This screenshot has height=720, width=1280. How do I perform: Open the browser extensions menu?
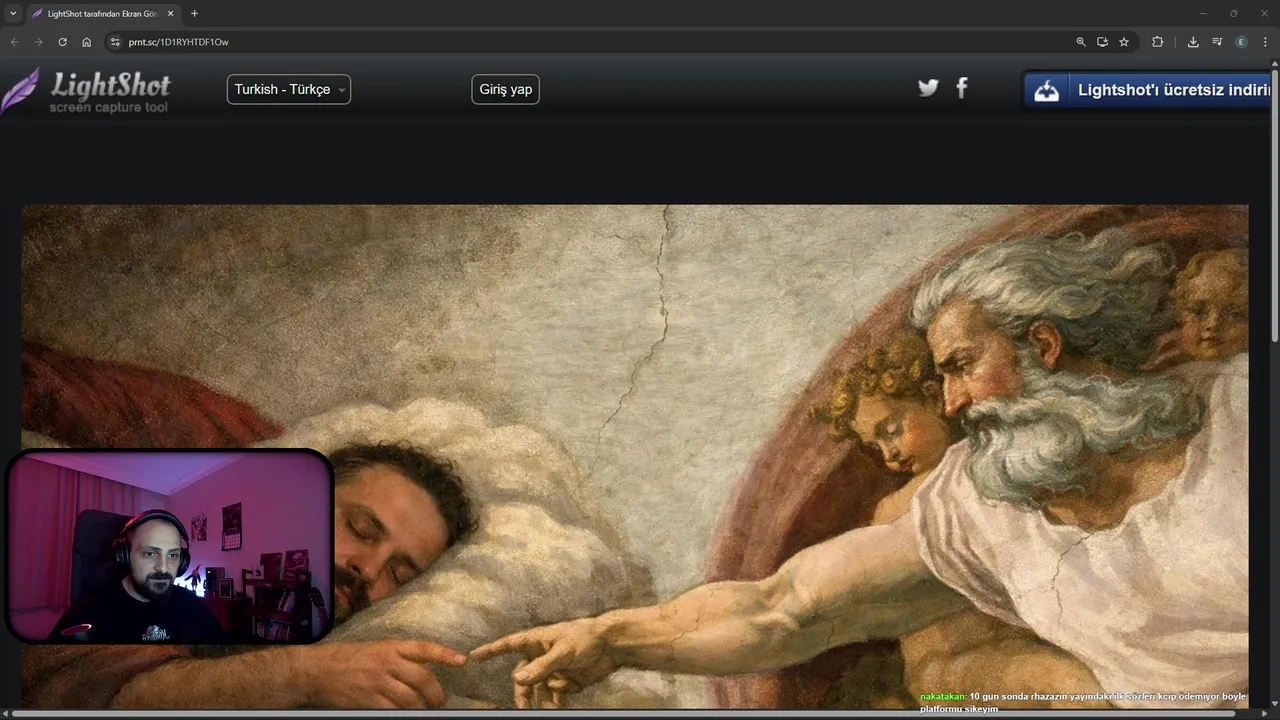coord(1157,42)
